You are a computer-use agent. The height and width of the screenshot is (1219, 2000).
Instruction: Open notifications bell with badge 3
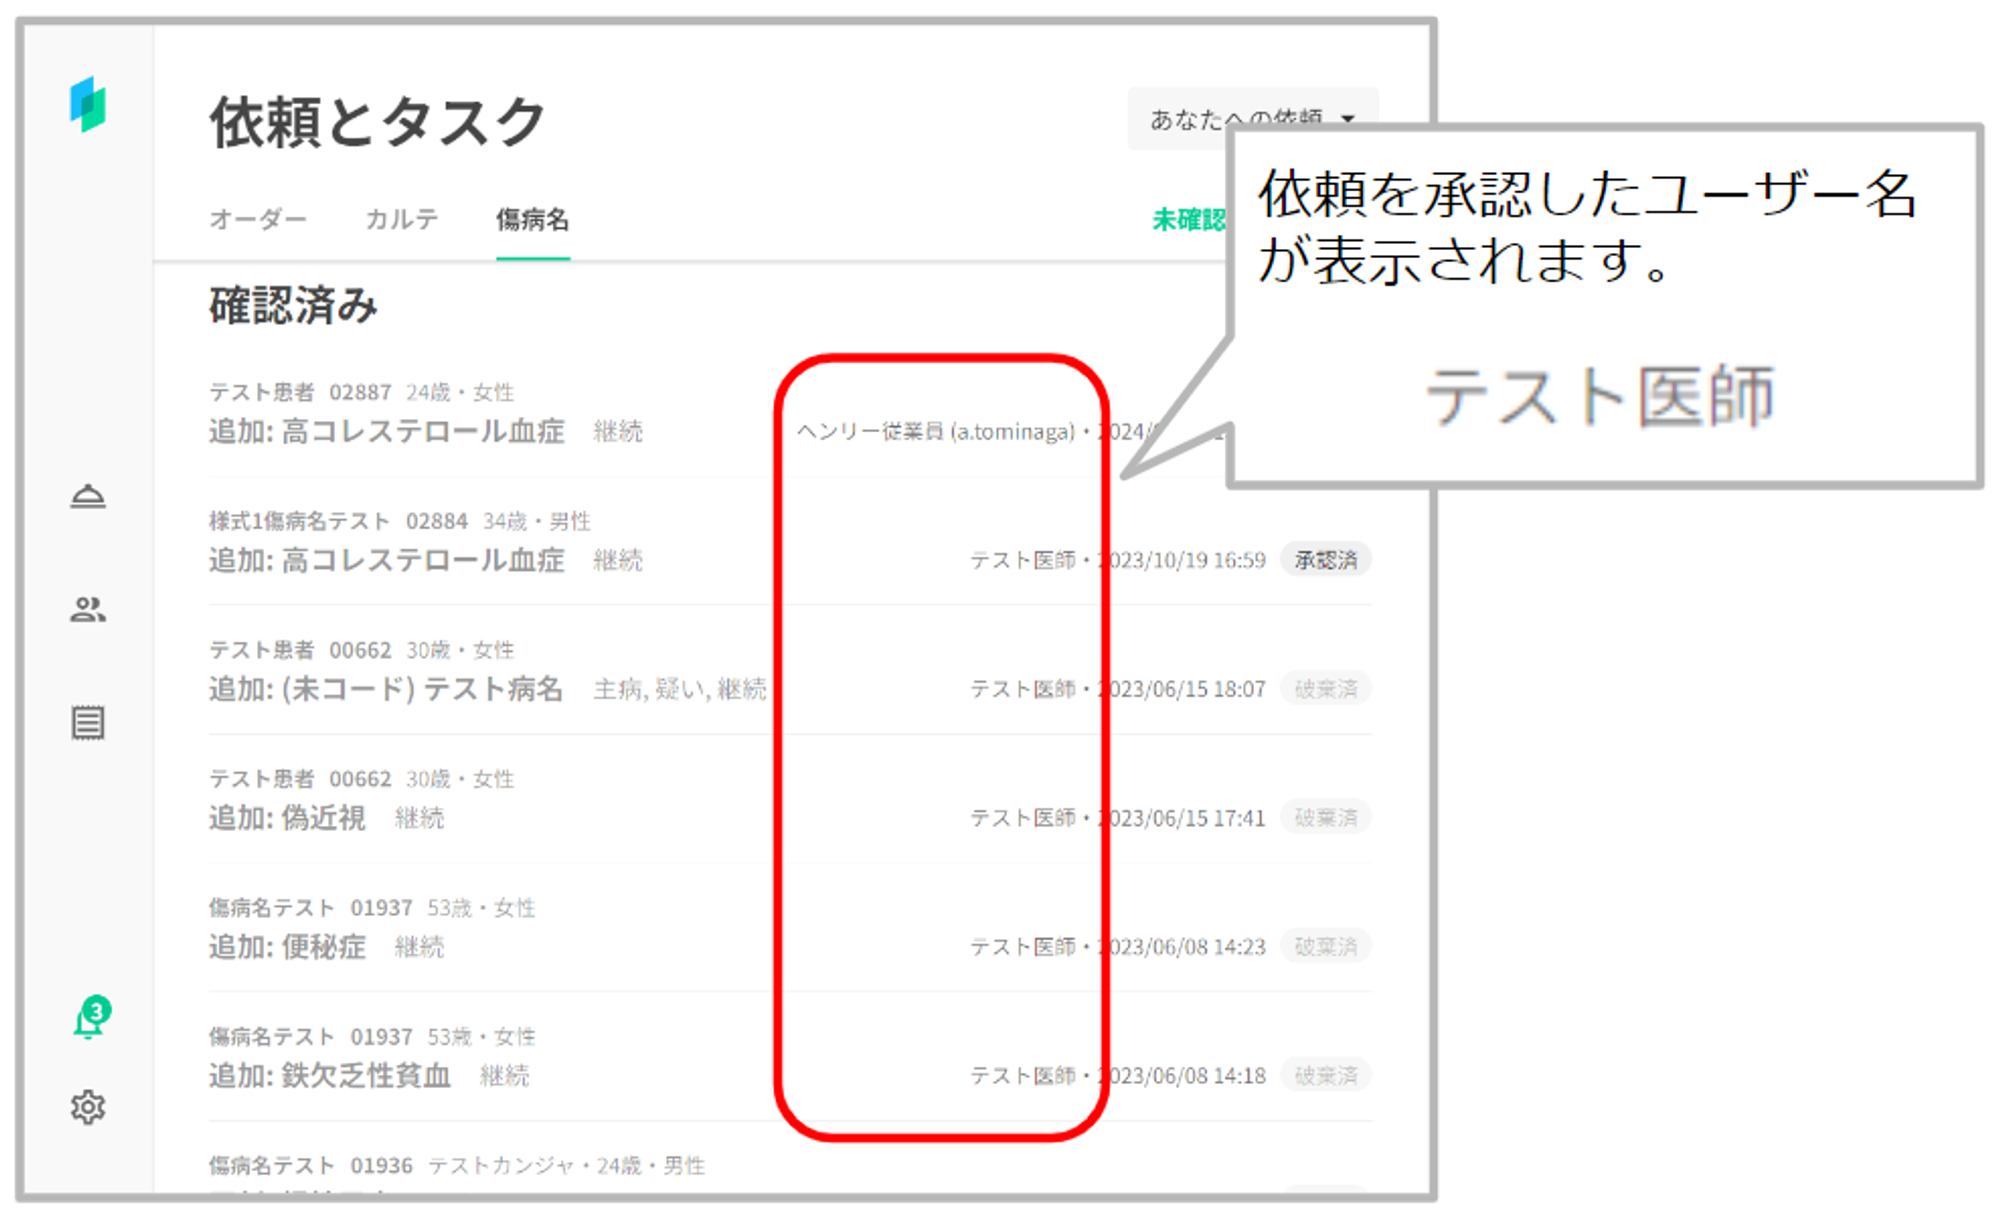[90, 1020]
